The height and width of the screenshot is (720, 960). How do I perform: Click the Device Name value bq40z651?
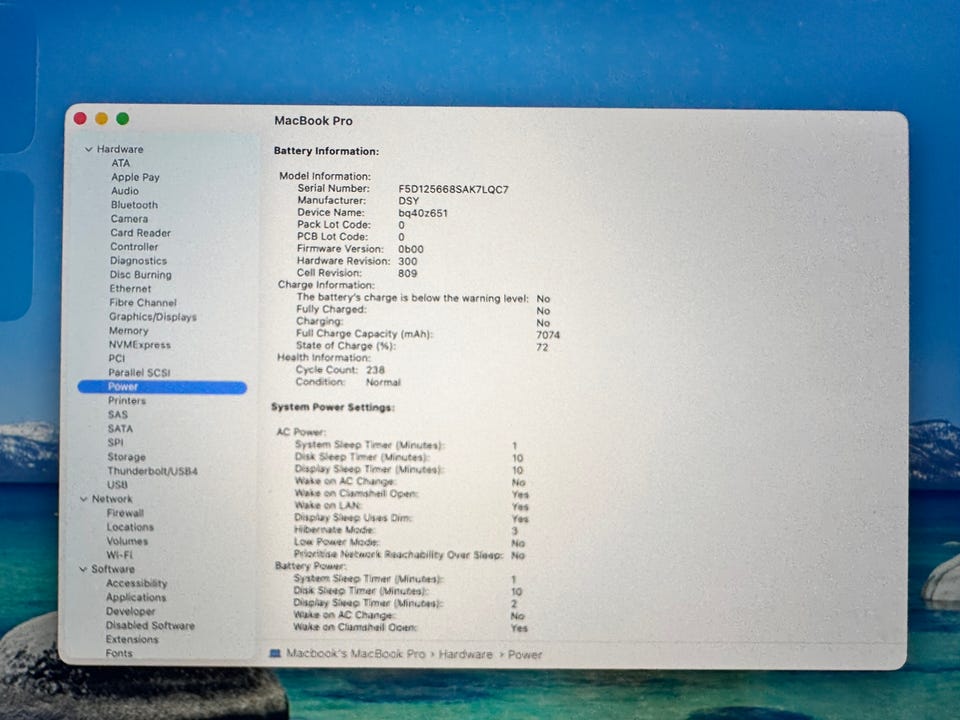(x=422, y=214)
